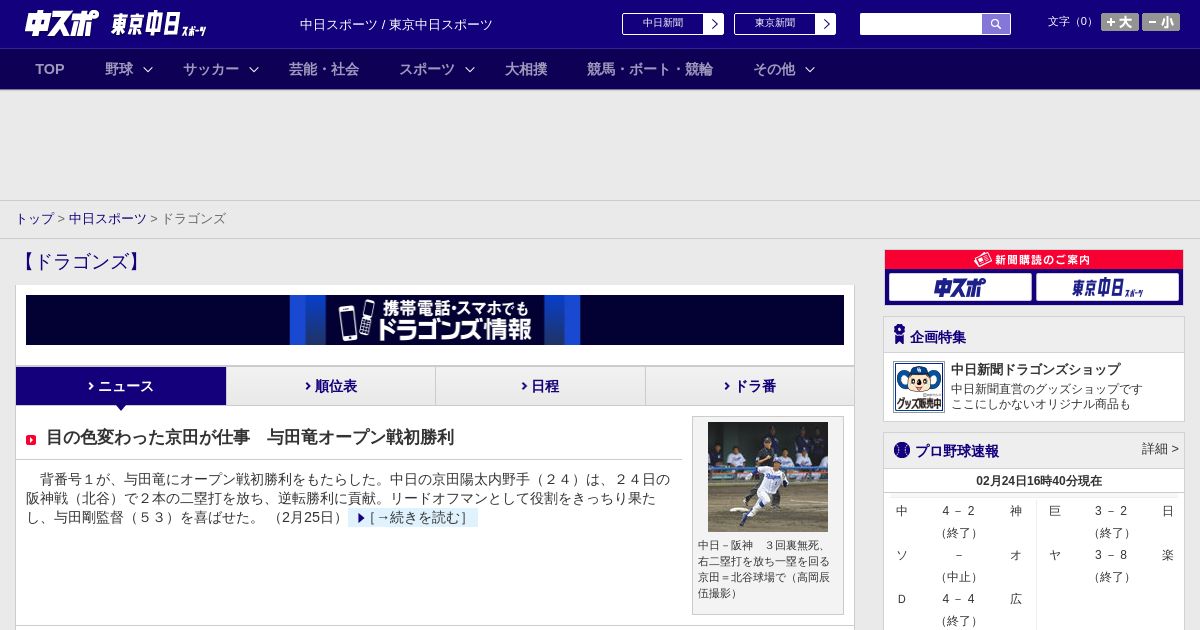Open the 携帯電話・スマホでもドラゴンズ情報 banner
1200x630 pixels.
pyautogui.click(x=435, y=320)
